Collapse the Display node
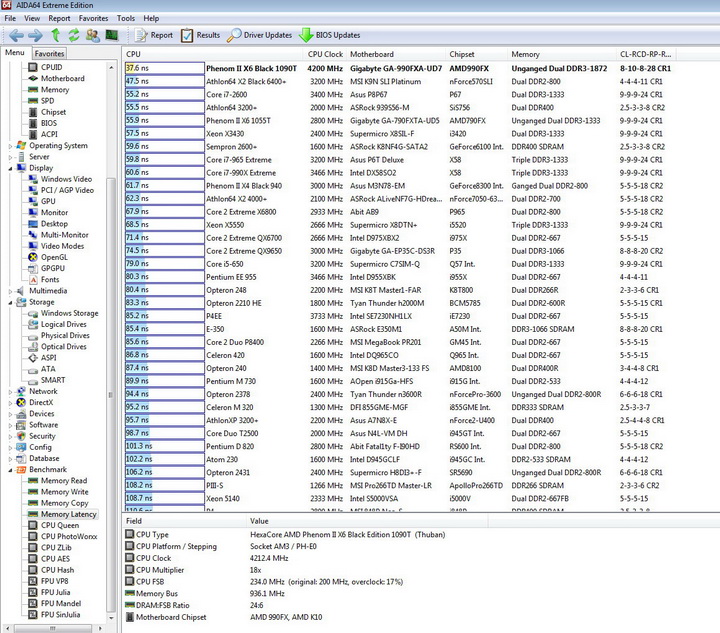 coord(10,168)
